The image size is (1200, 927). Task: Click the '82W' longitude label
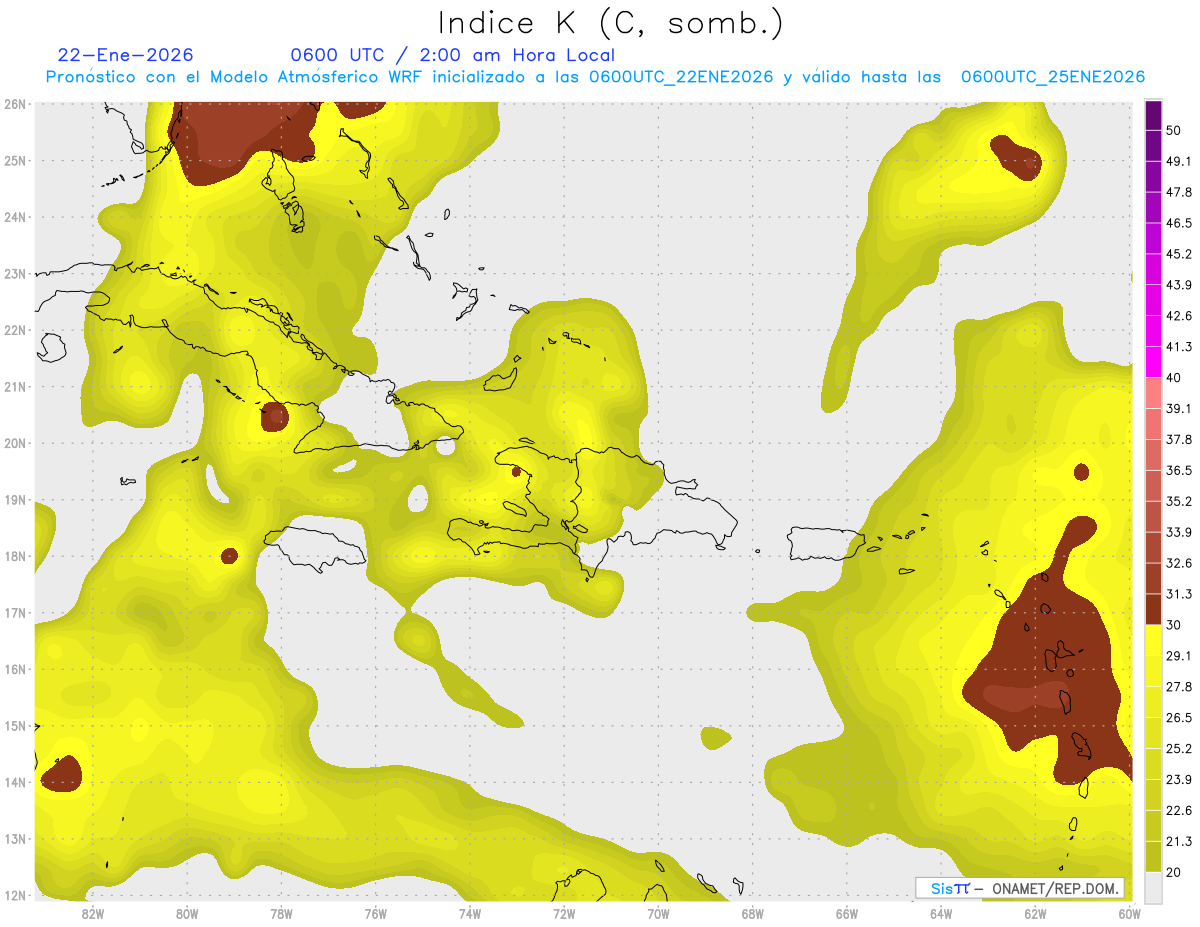click(93, 913)
